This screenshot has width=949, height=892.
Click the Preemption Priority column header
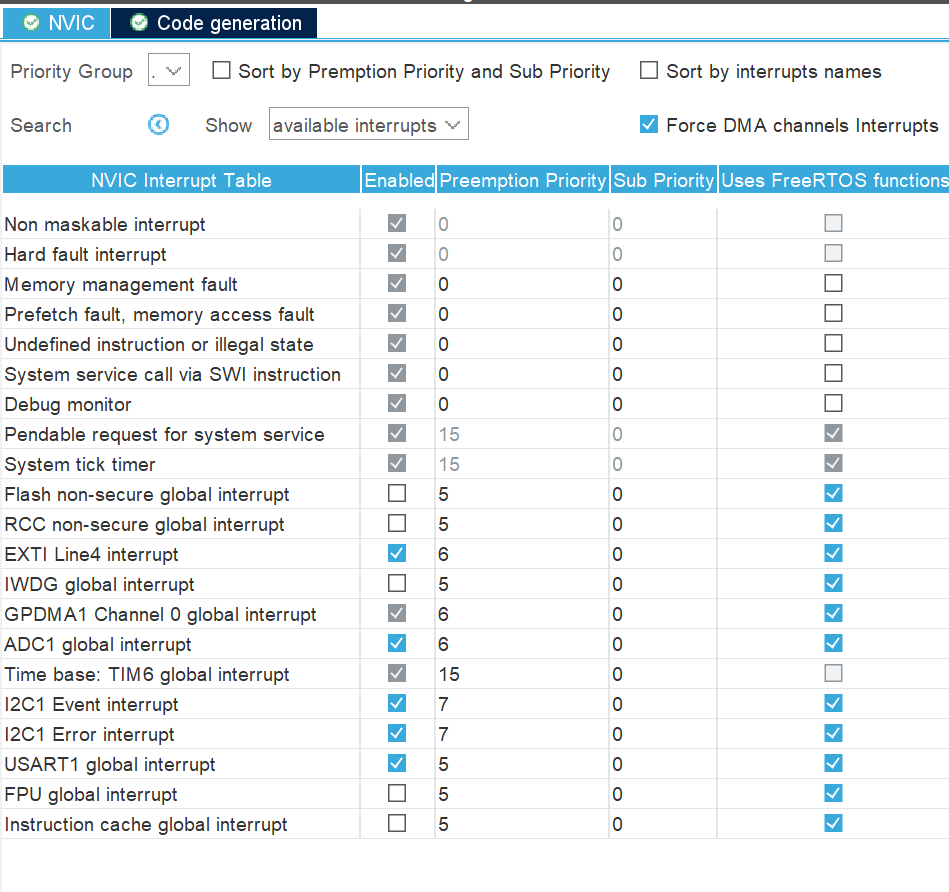[x=522, y=180]
